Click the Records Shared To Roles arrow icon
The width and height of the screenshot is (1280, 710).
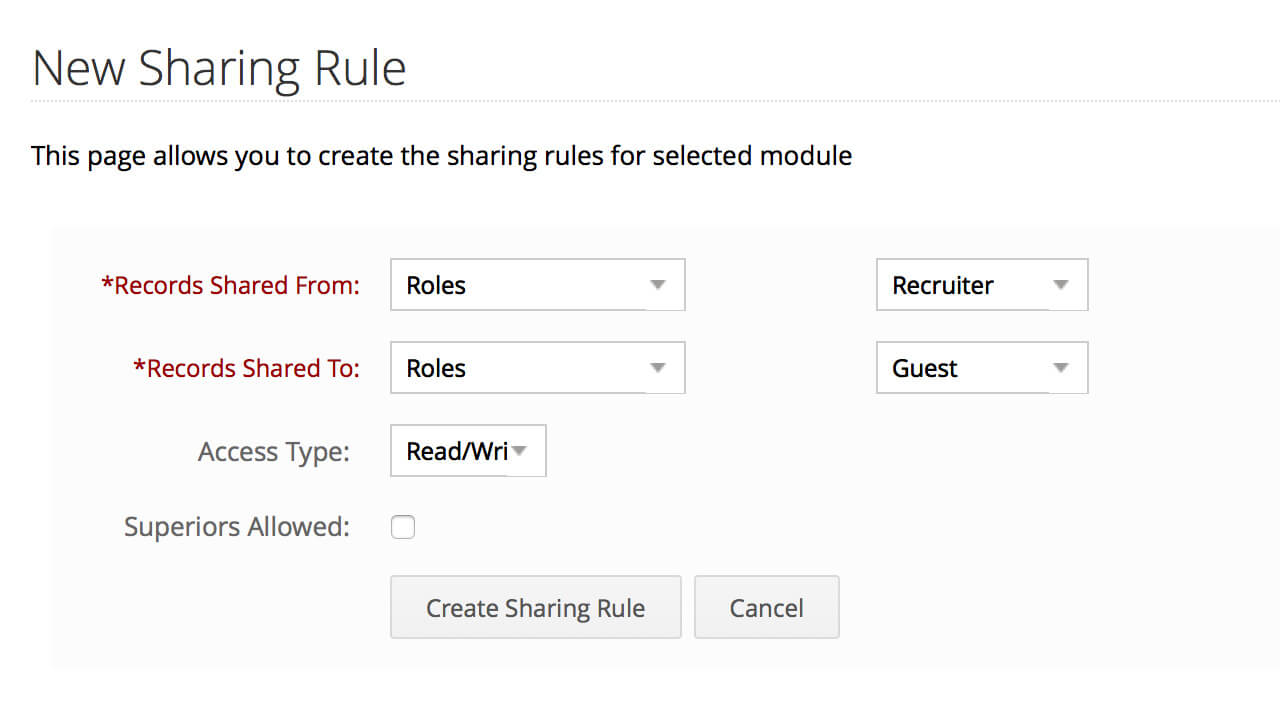pos(657,368)
